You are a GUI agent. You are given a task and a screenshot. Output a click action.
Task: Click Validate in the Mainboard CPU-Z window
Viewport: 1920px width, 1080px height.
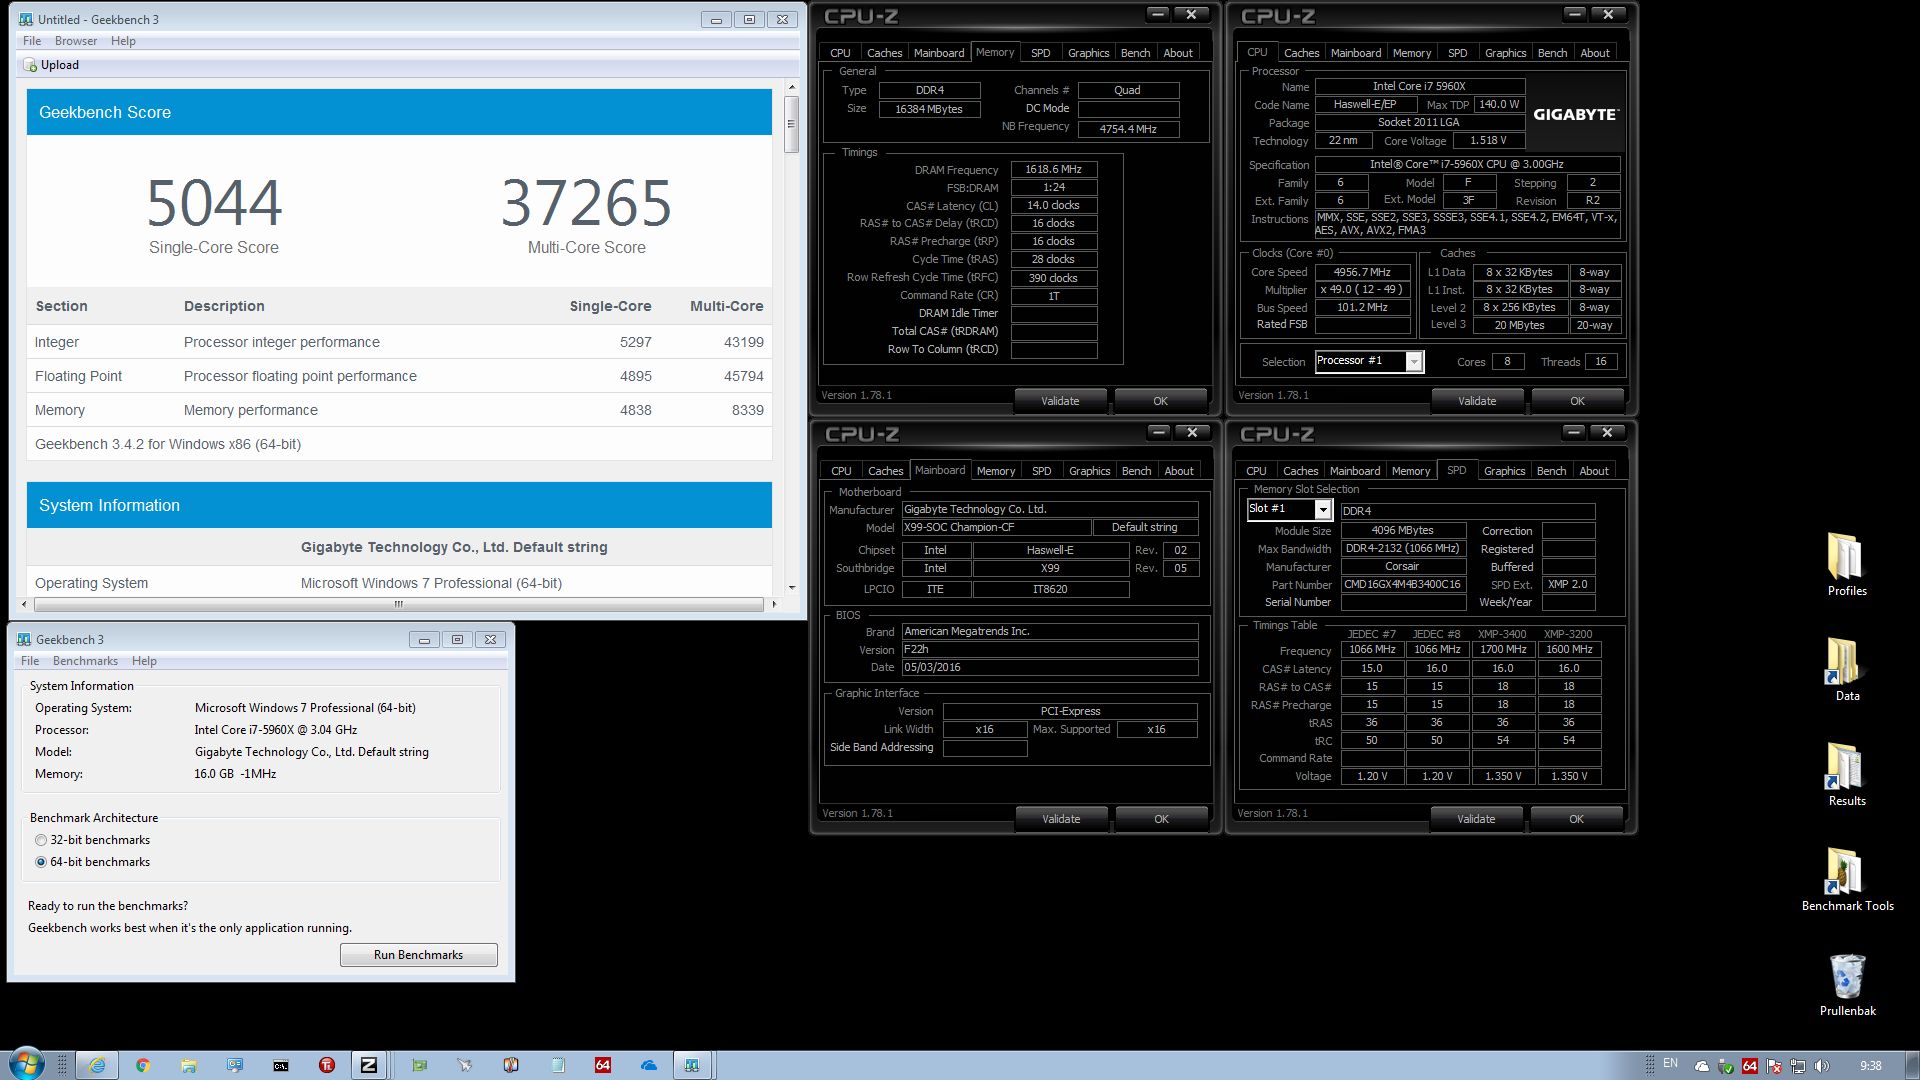pyautogui.click(x=1061, y=819)
